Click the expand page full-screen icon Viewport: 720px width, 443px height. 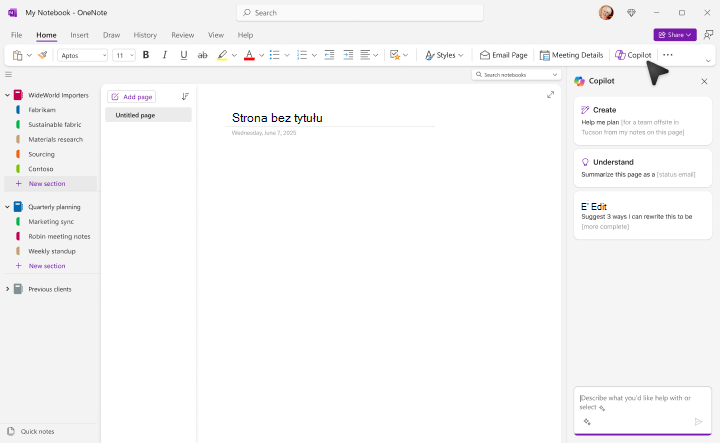pos(551,95)
